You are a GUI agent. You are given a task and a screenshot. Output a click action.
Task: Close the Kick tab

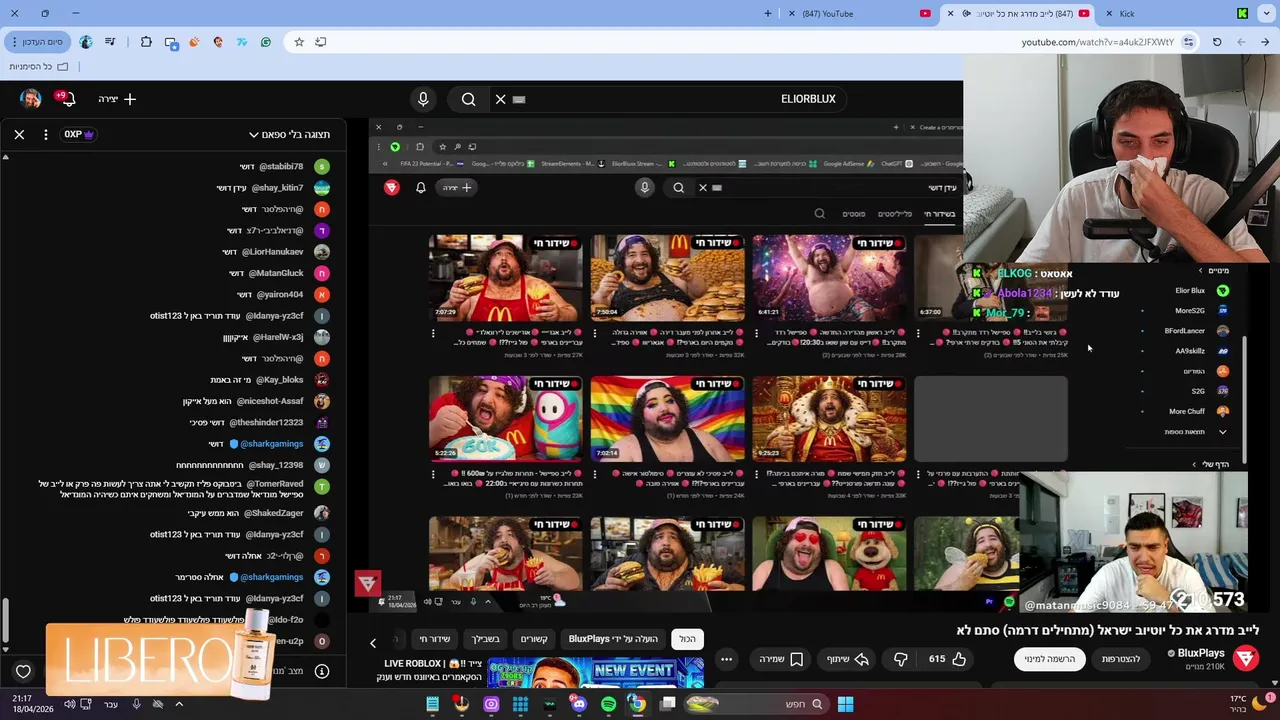click(x=1109, y=13)
